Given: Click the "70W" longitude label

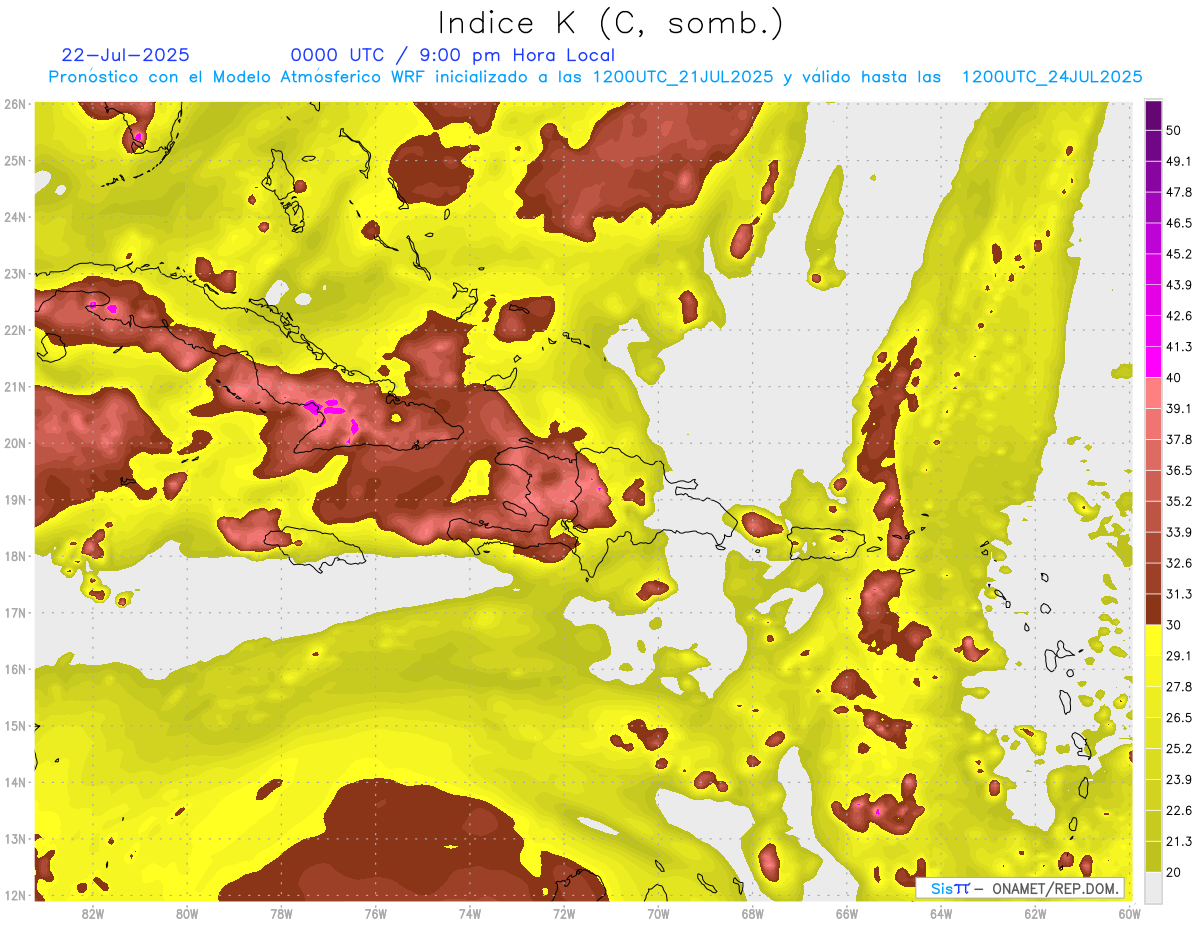Looking at the screenshot, I should (658, 914).
